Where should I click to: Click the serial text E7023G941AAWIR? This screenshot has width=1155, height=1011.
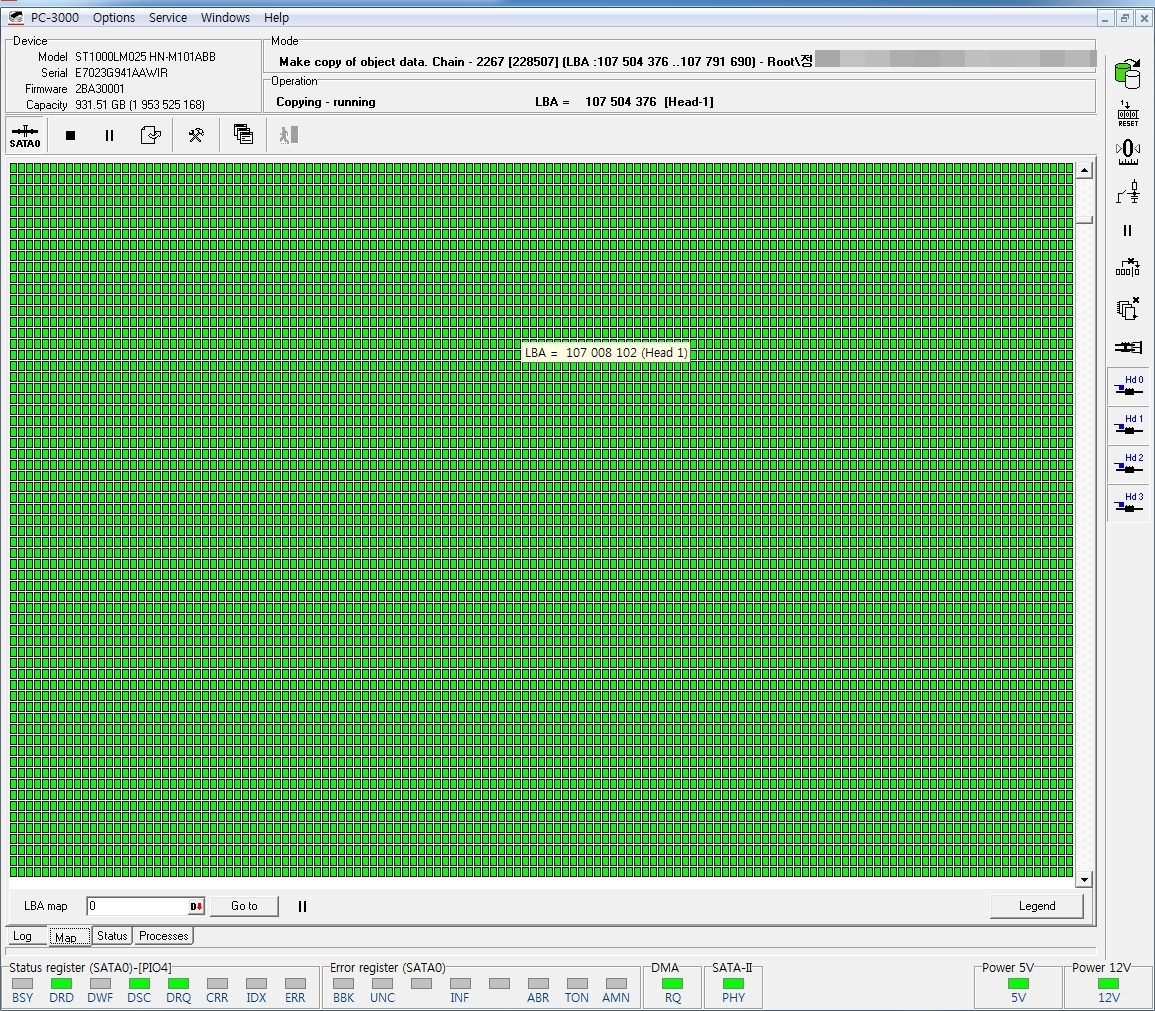(122, 73)
